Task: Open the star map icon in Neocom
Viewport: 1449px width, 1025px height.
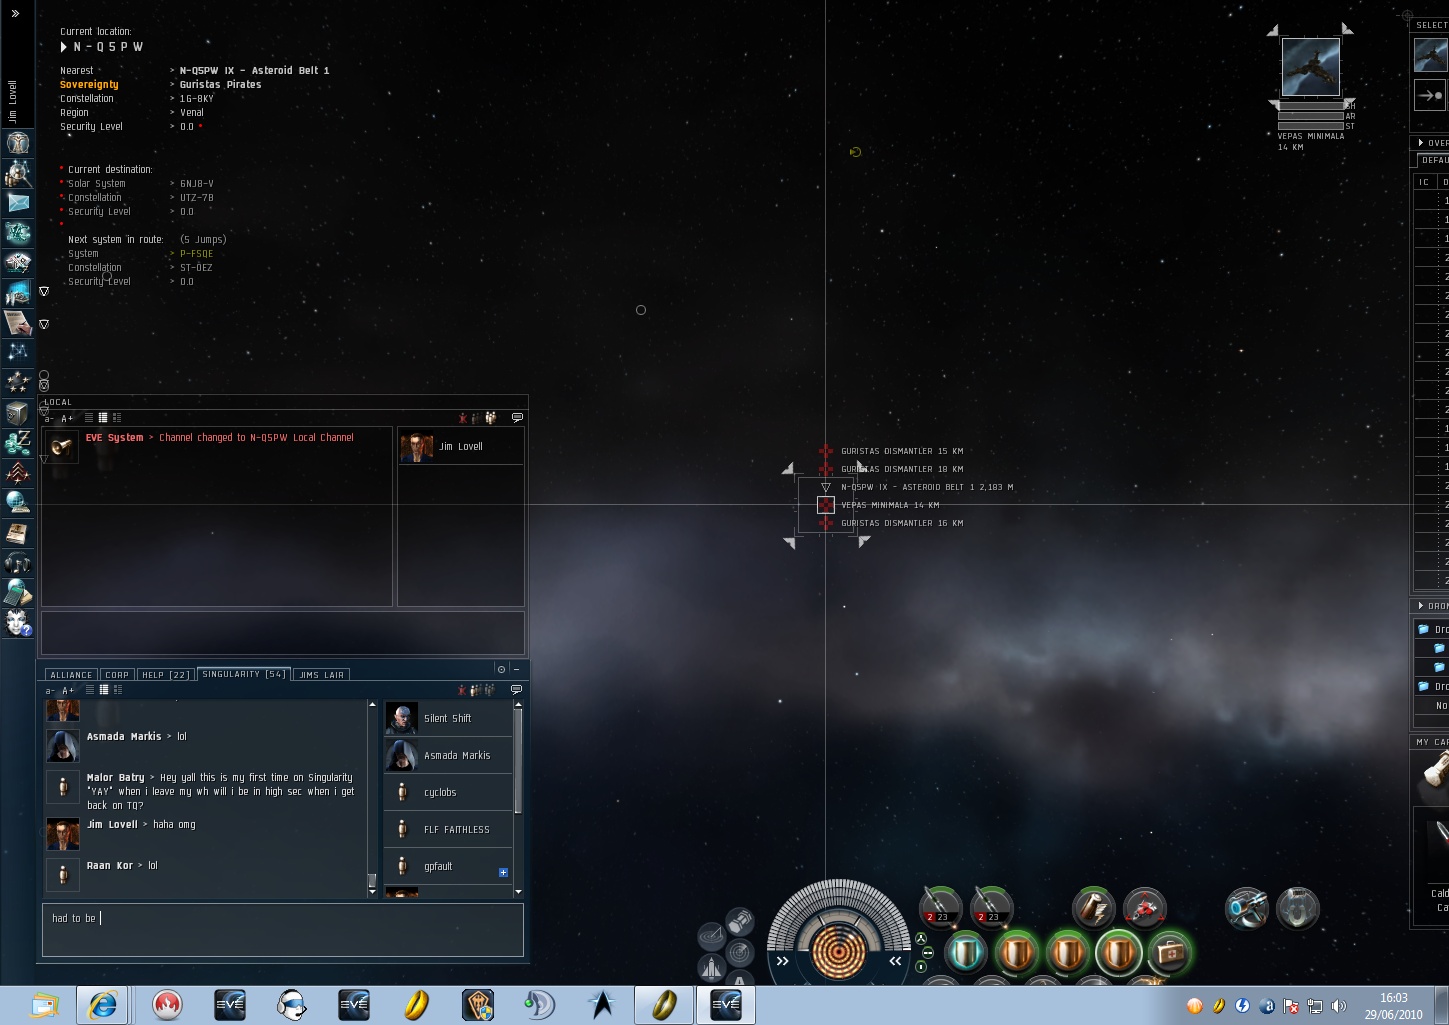Action: pyautogui.click(x=17, y=352)
